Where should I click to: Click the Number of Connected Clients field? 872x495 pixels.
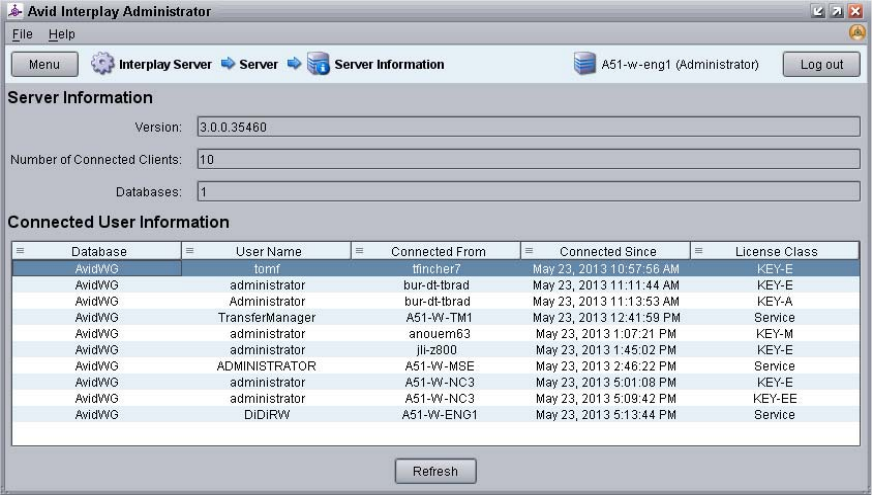[x=528, y=159]
